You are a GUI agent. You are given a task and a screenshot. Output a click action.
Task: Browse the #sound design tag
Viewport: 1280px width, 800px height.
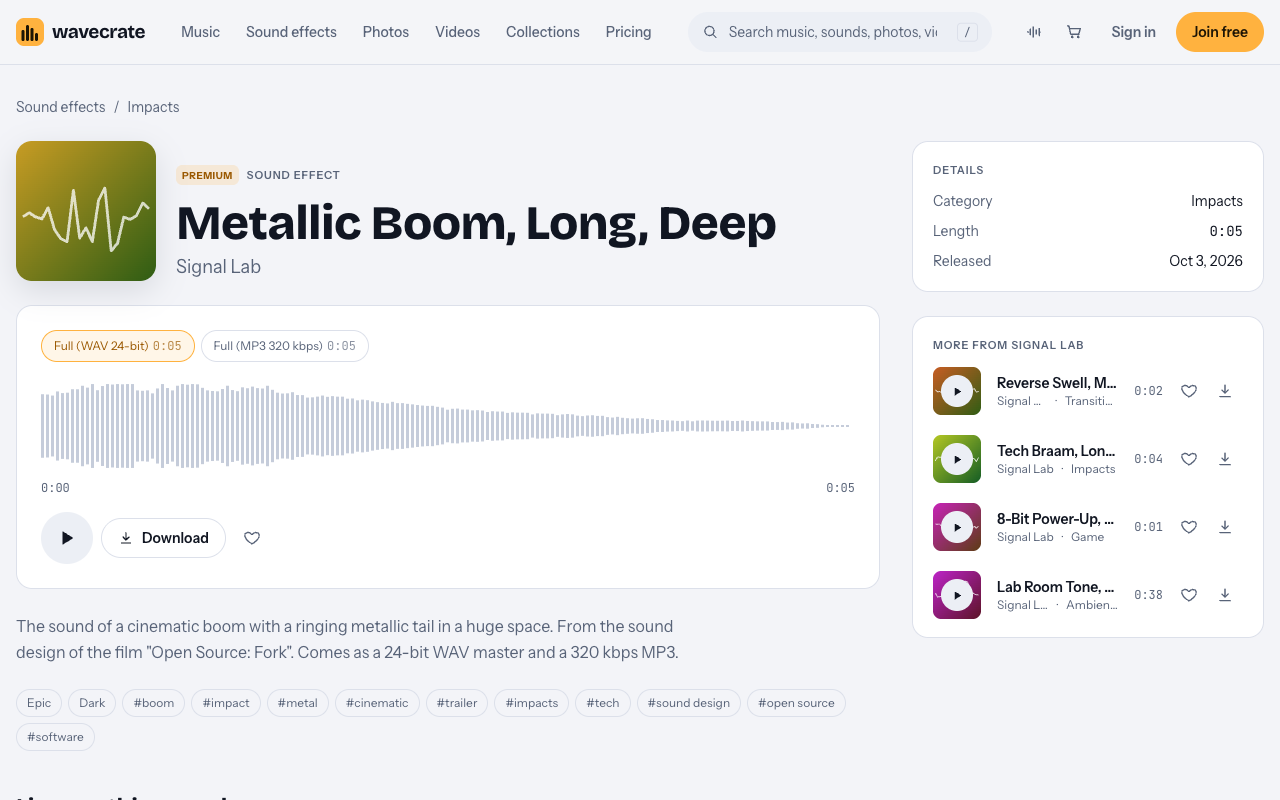tap(689, 703)
